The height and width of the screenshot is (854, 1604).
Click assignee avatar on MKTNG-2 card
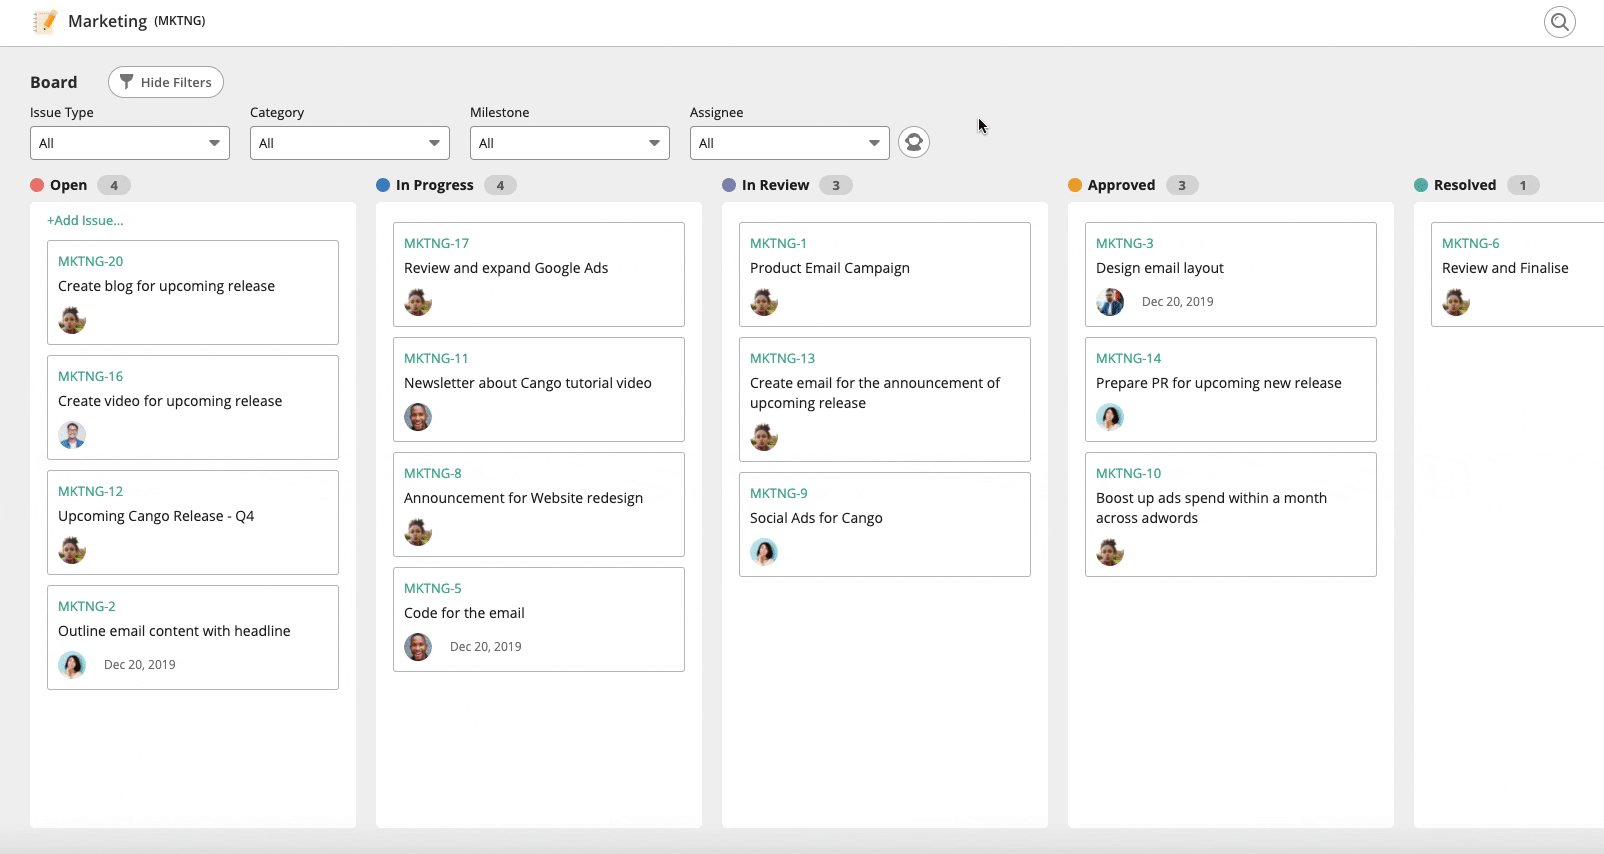[72, 665]
